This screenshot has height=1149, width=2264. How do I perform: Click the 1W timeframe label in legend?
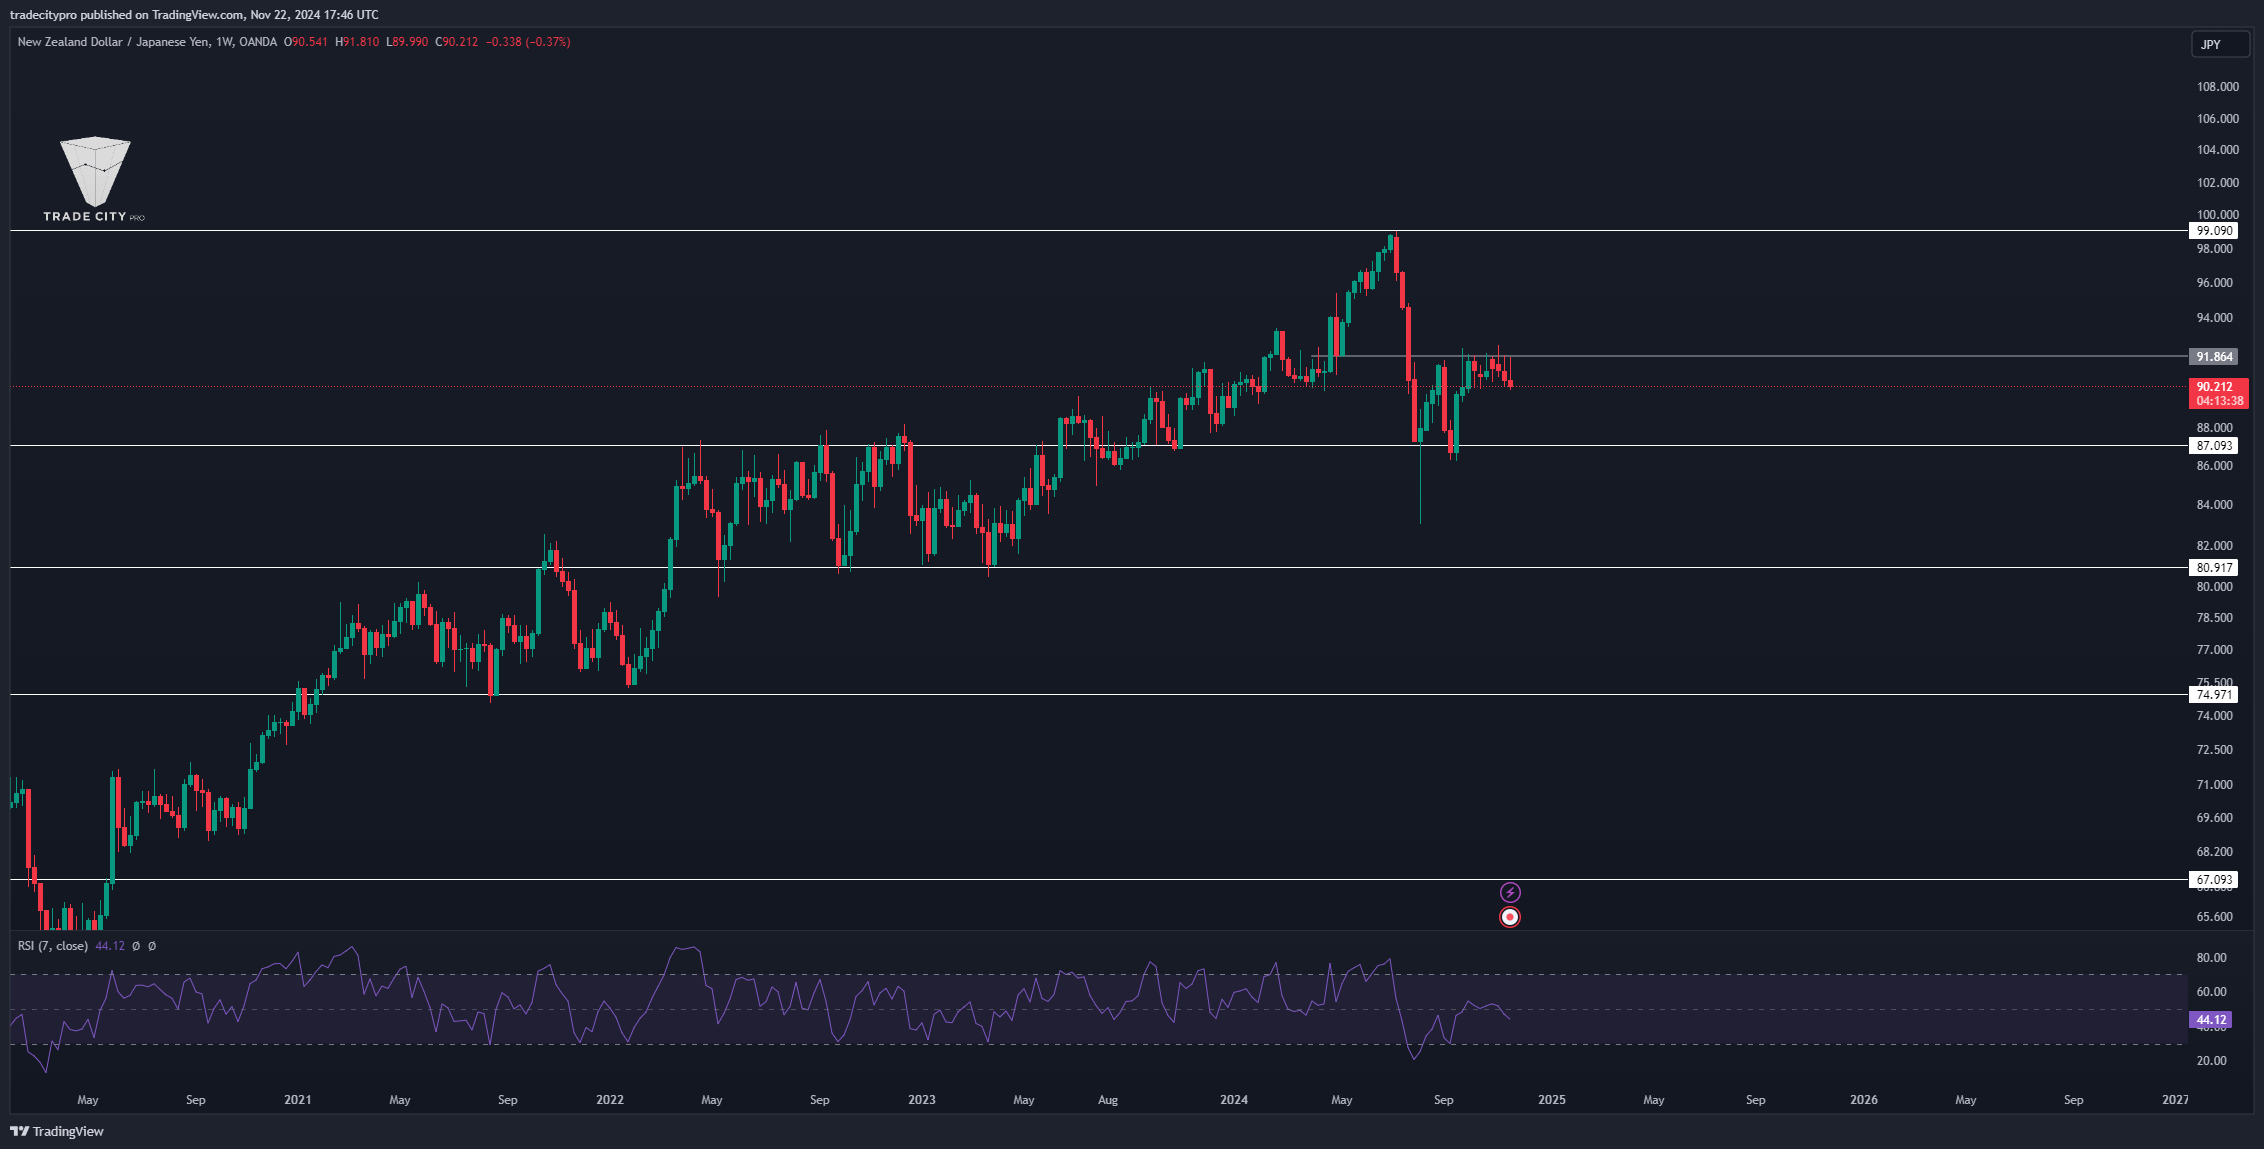click(x=225, y=42)
